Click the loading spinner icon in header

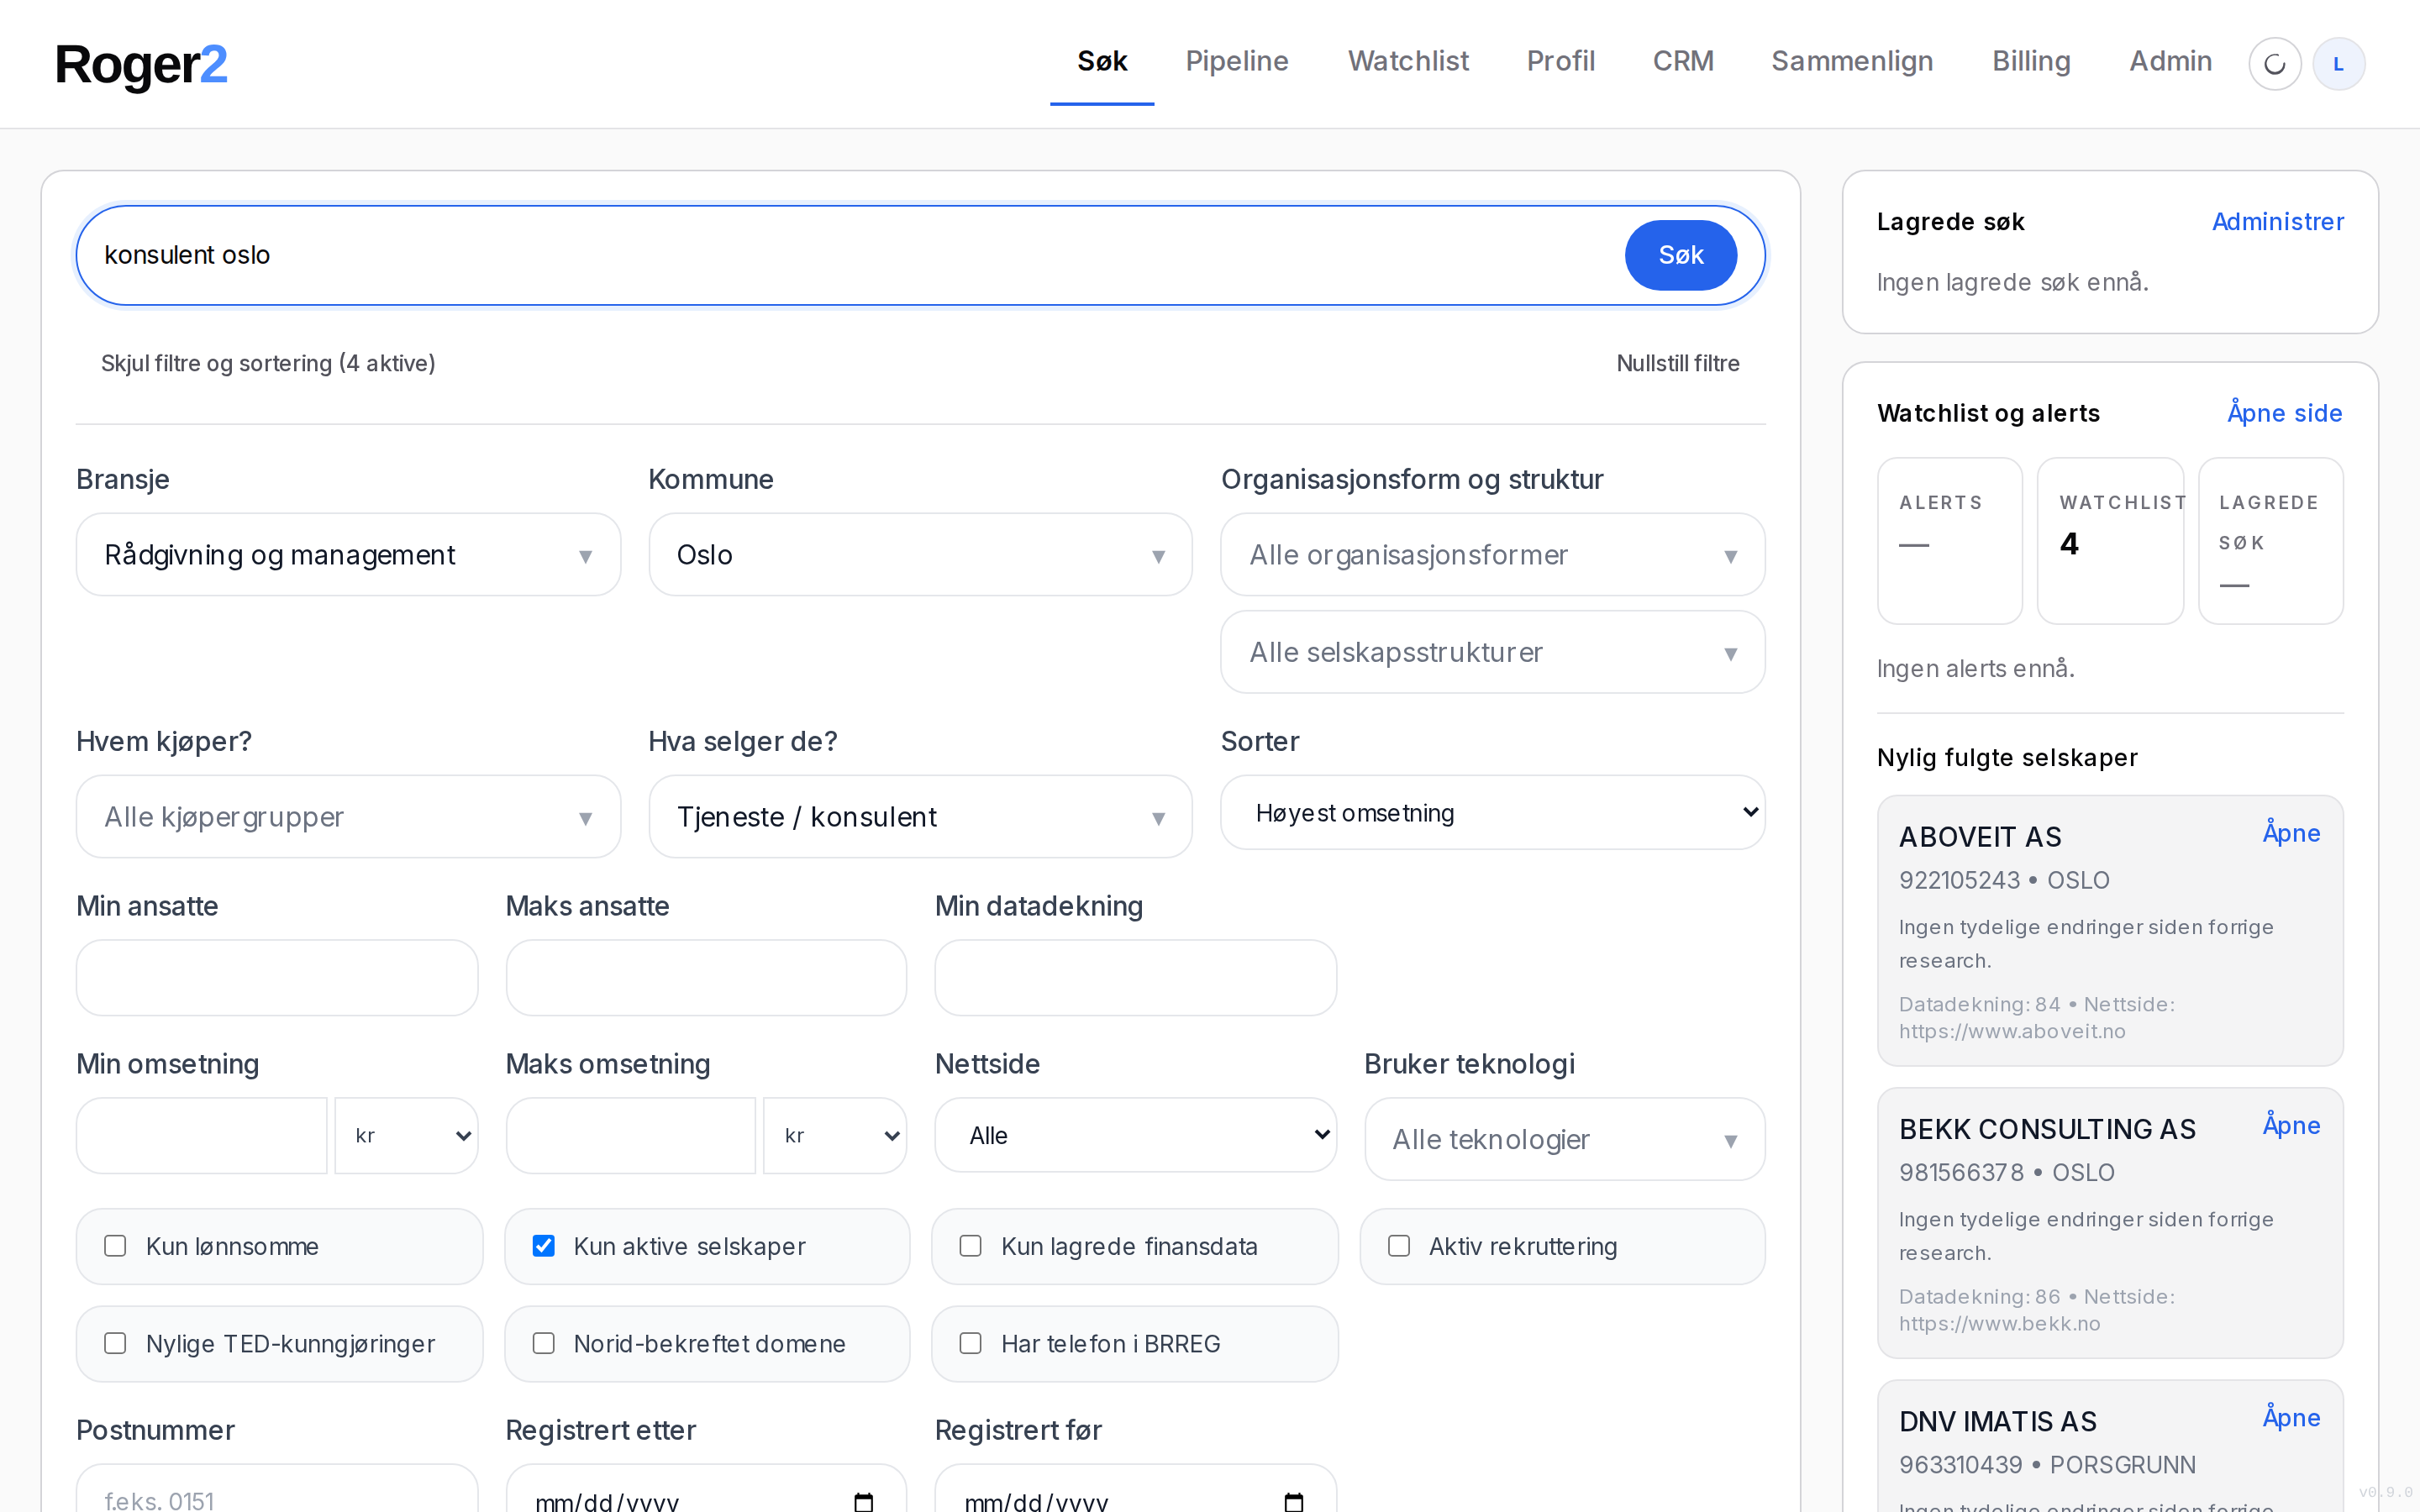[x=2274, y=64]
